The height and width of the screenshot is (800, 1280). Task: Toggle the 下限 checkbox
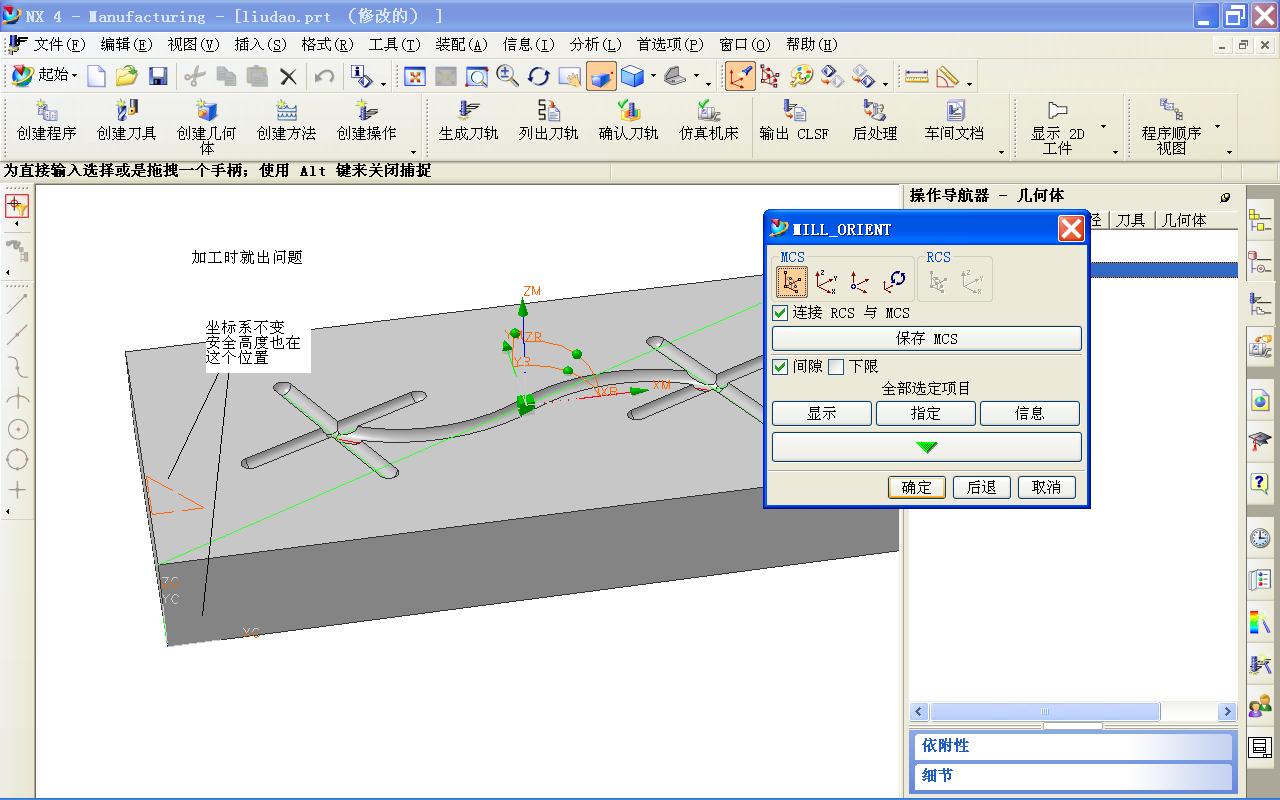(x=836, y=367)
